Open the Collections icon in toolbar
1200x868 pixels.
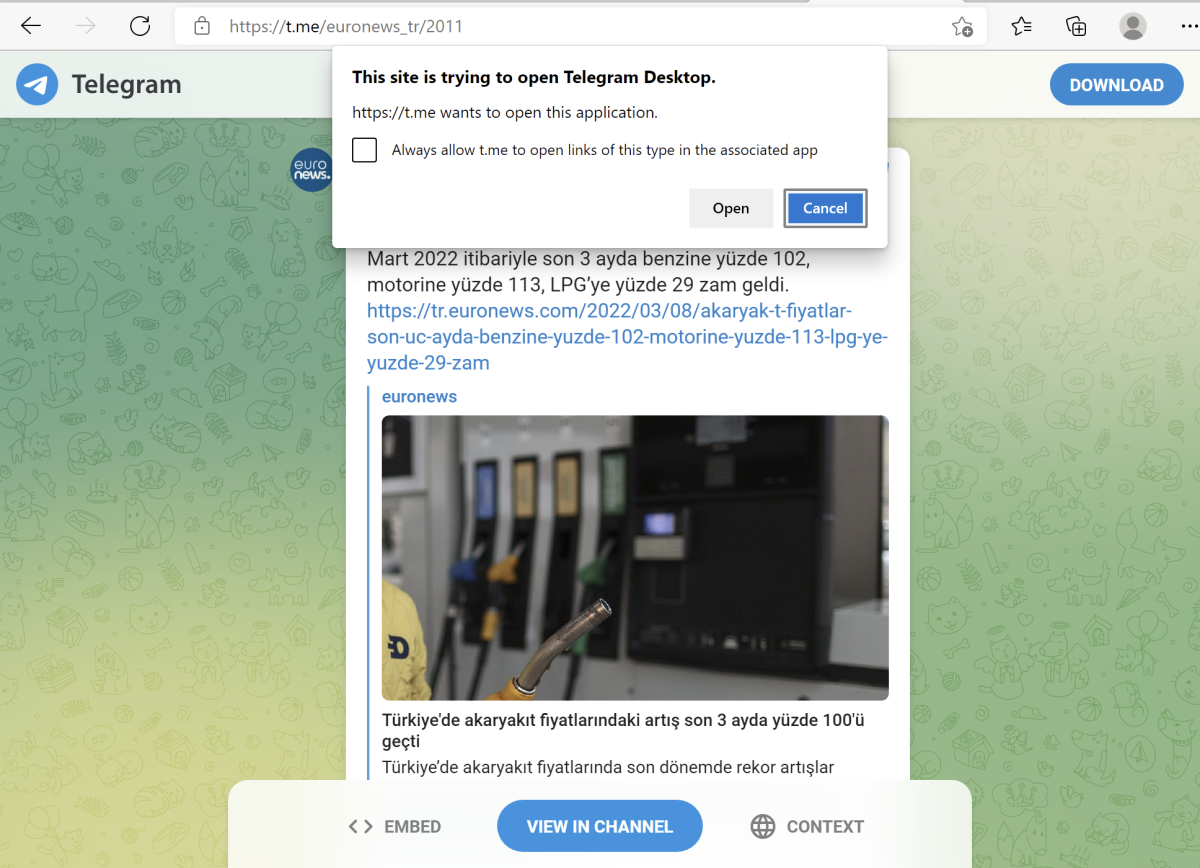click(x=1076, y=27)
